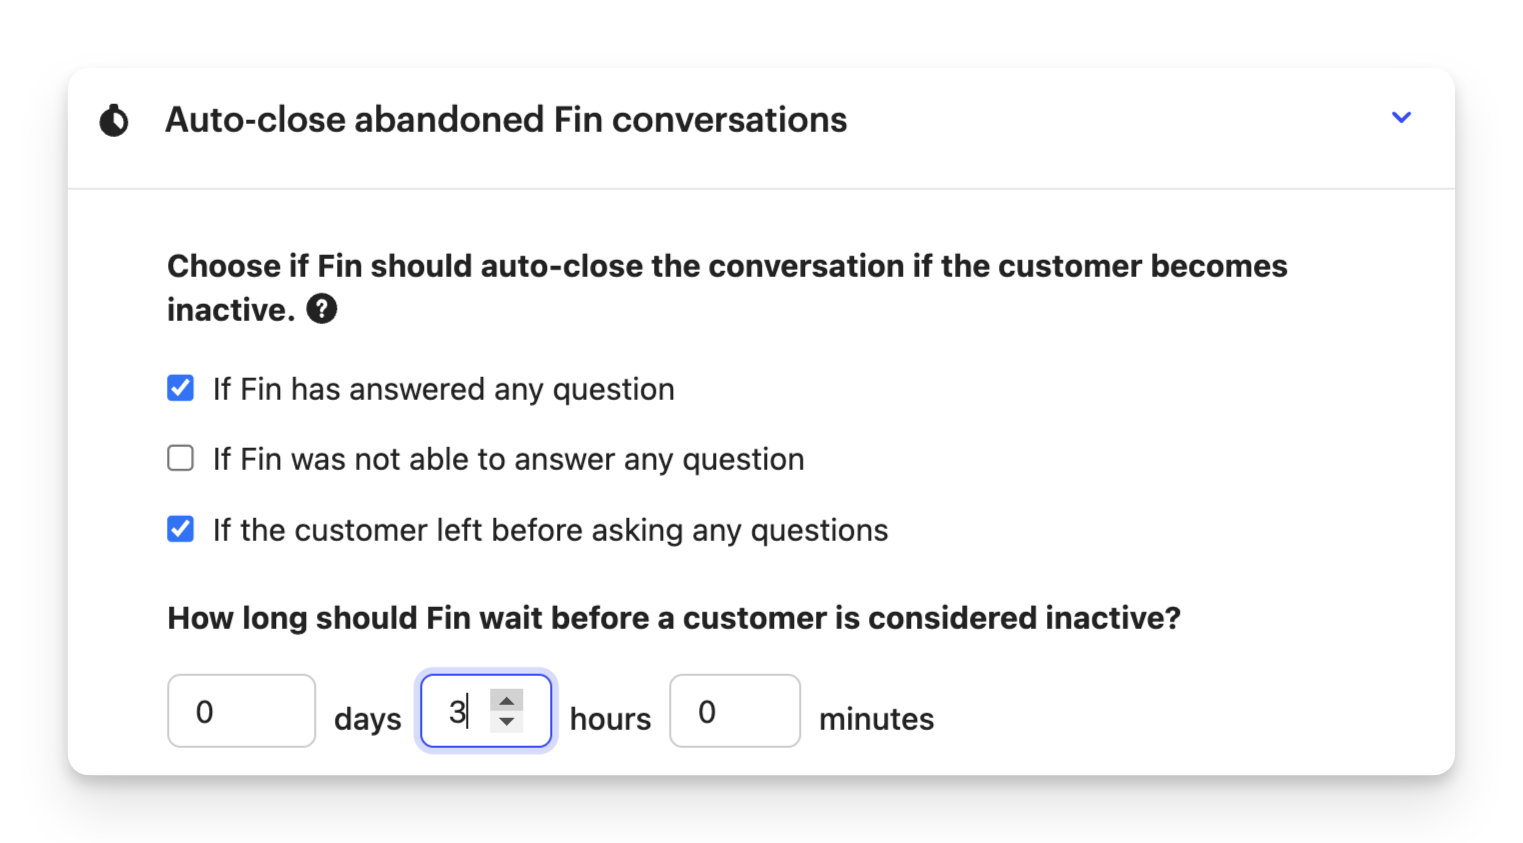The width and height of the screenshot is (1523, 843).
Task: Enable the 'If Fin was not able to answer' checkbox
Action: click(181, 458)
